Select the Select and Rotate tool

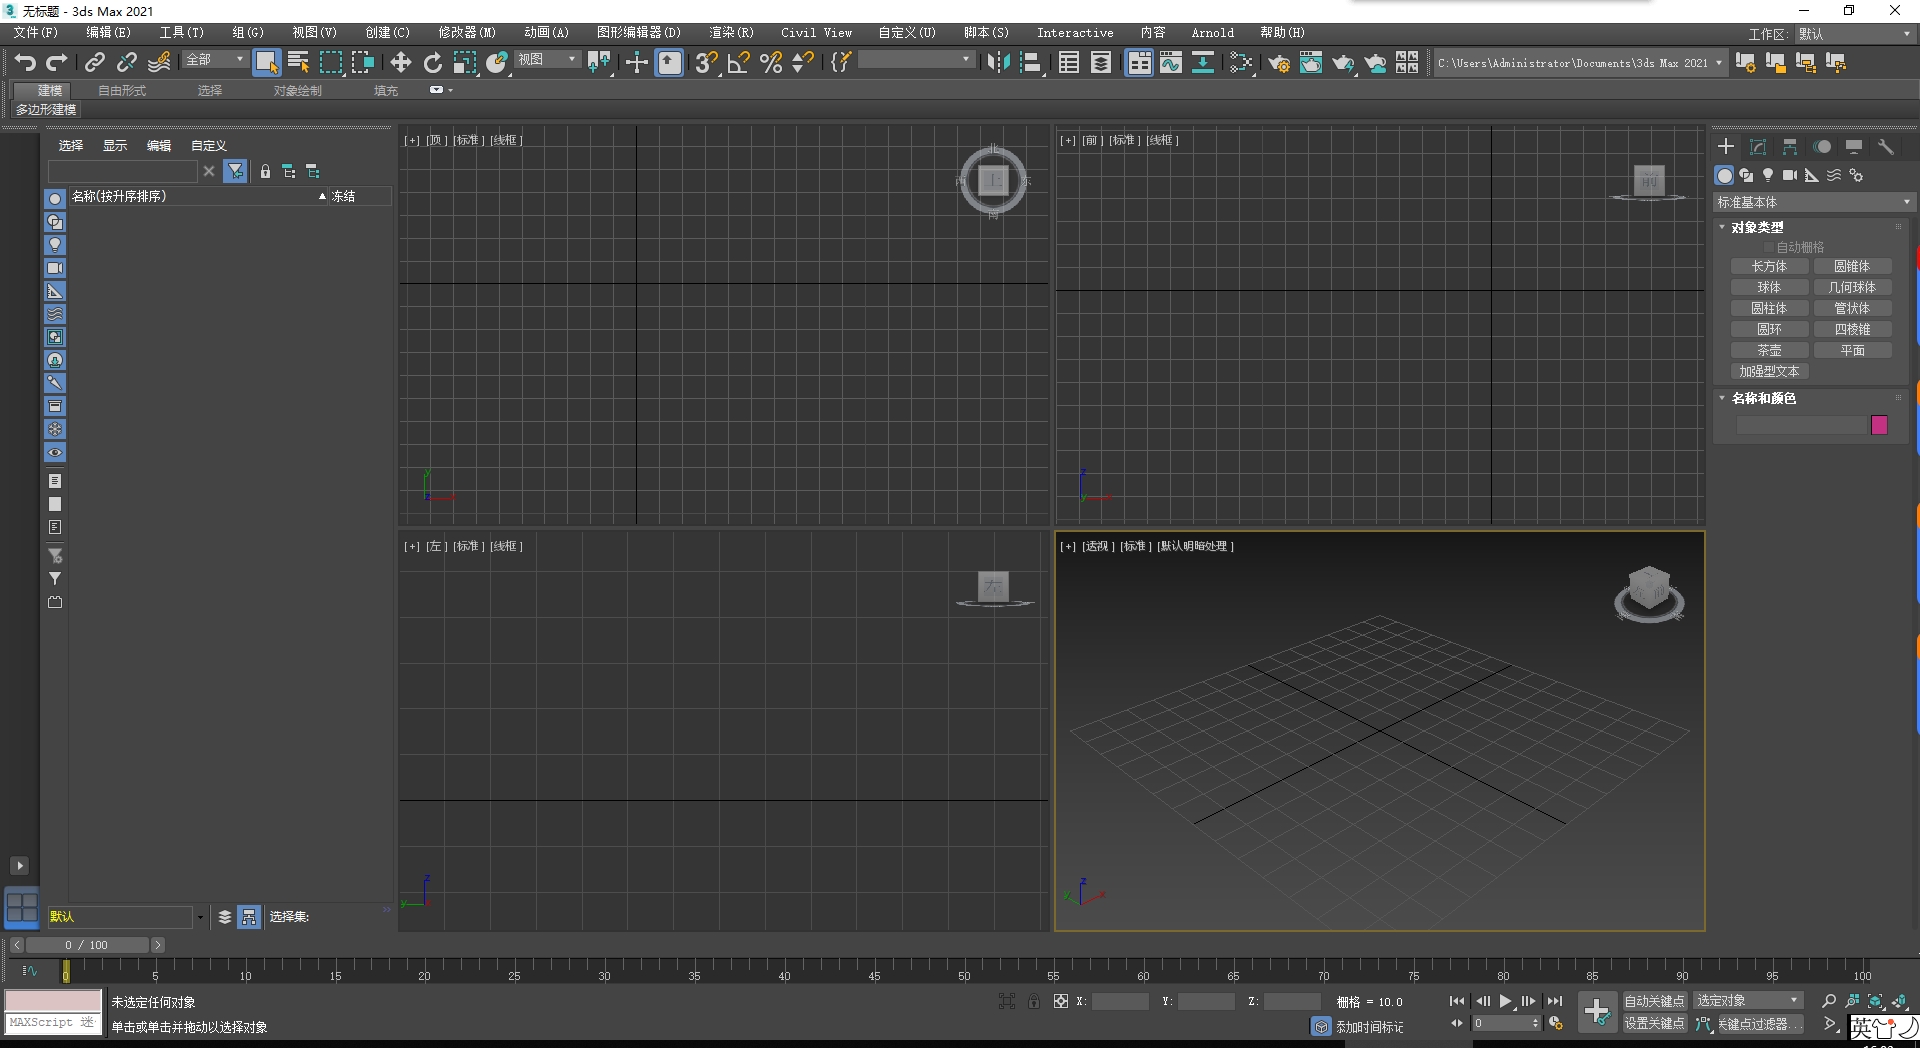pyautogui.click(x=432, y=62)
